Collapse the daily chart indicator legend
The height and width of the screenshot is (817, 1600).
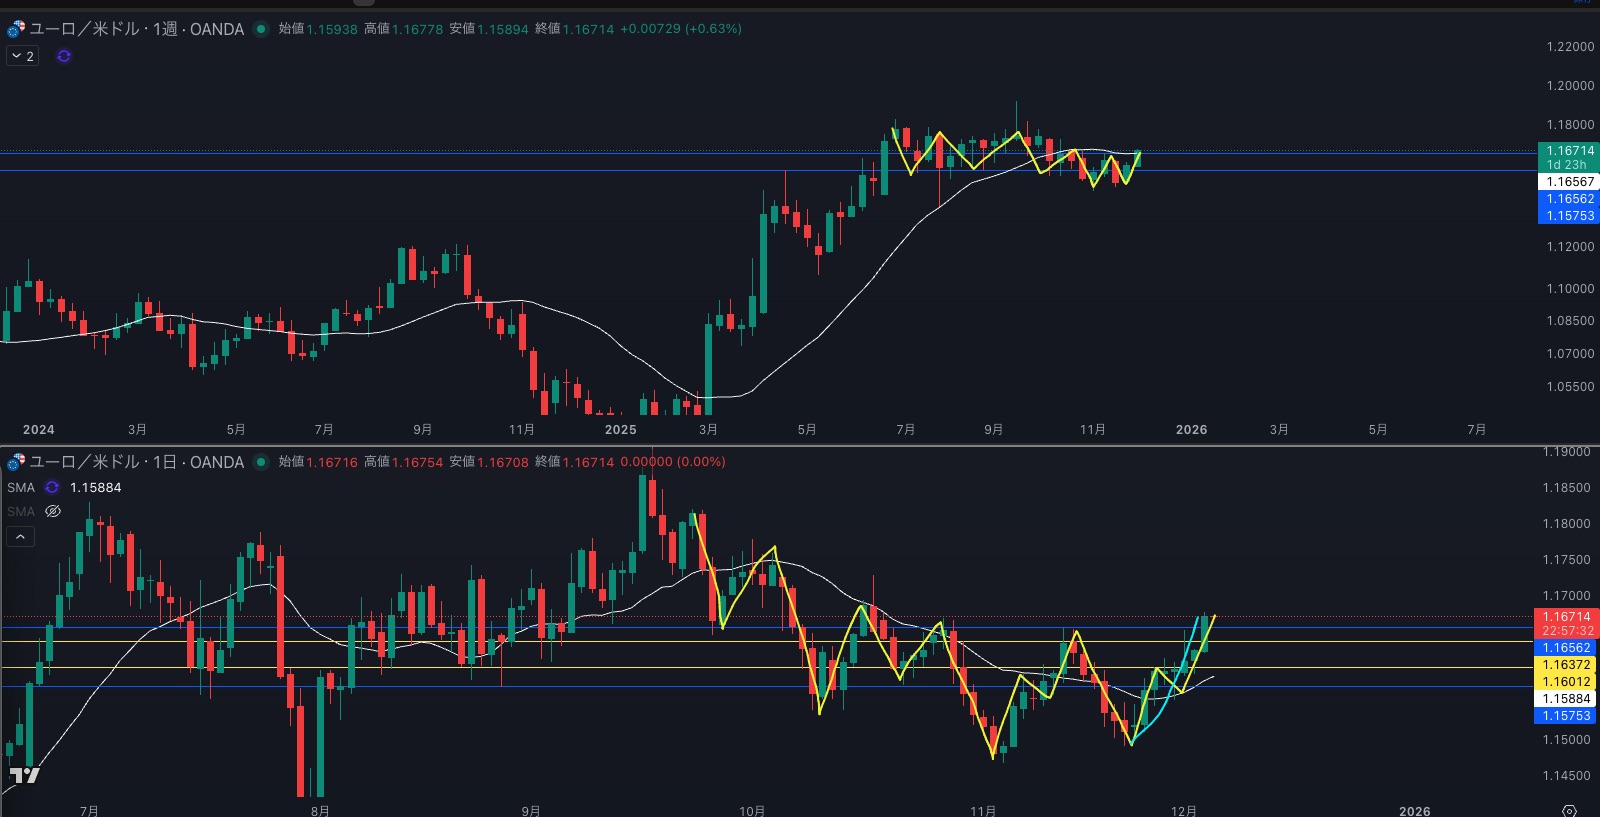(x=20, y=537)
